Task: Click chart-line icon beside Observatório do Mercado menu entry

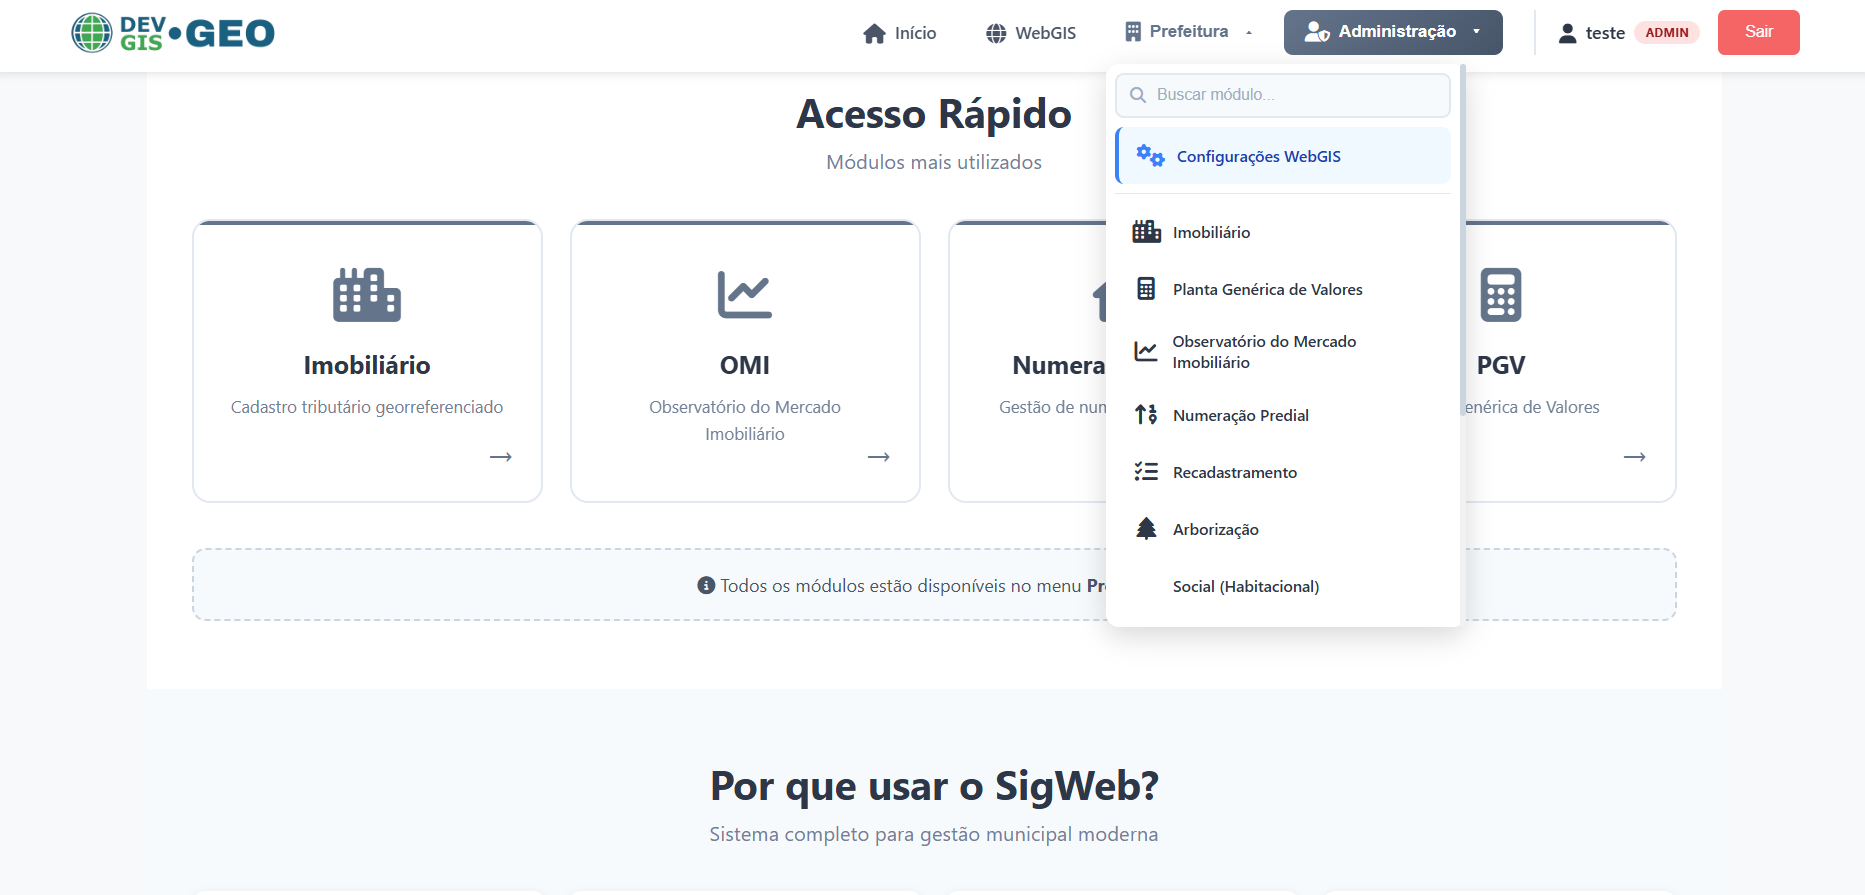Action: tap(1146, 352)
